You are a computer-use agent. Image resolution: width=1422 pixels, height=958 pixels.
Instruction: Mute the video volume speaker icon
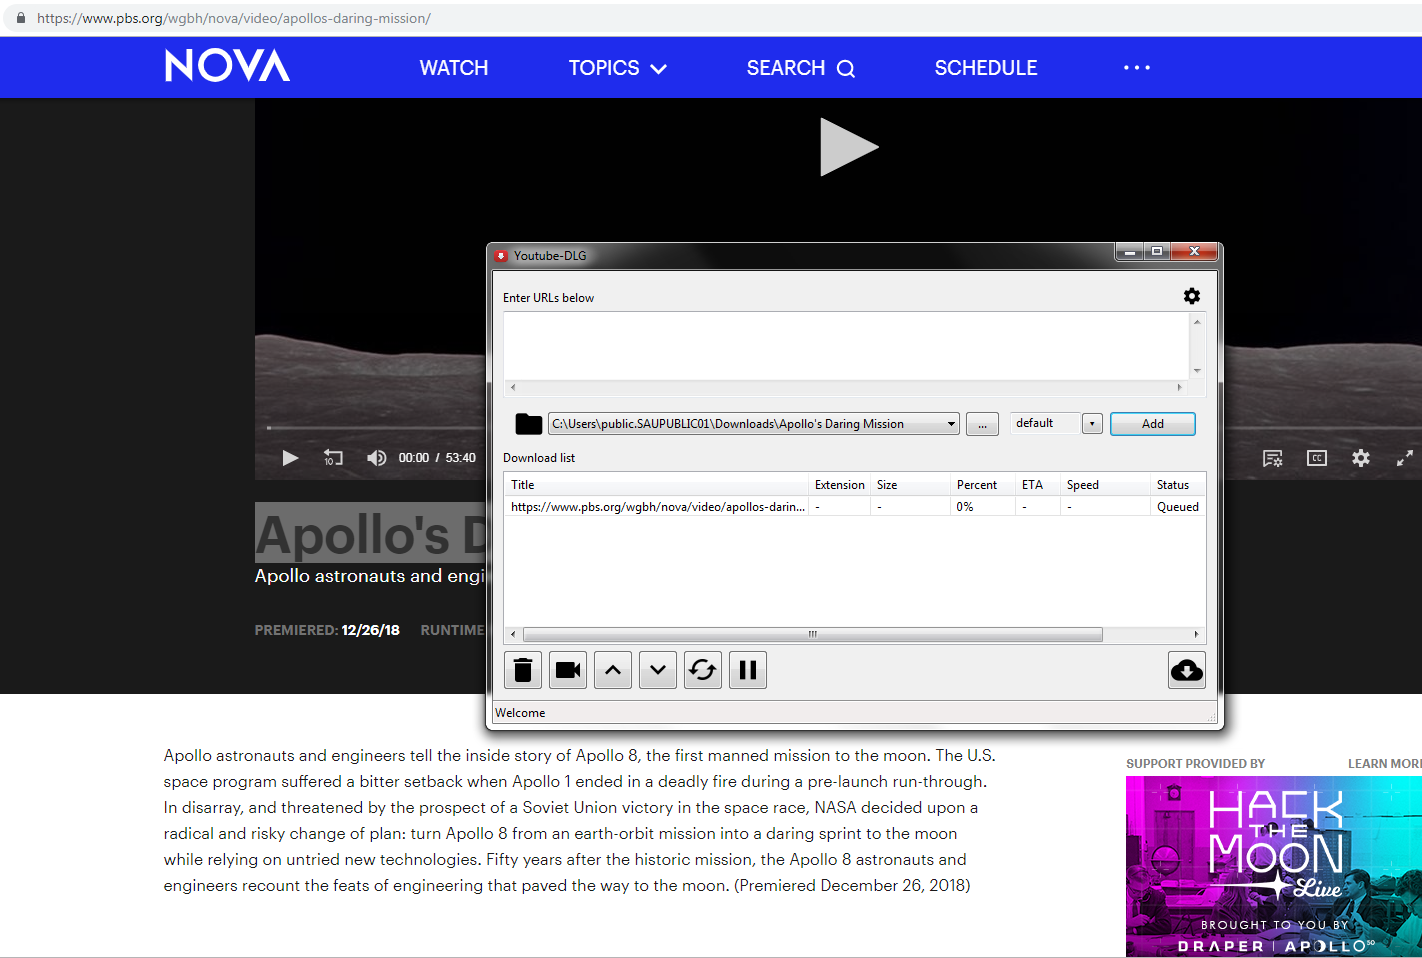(376, 458)
